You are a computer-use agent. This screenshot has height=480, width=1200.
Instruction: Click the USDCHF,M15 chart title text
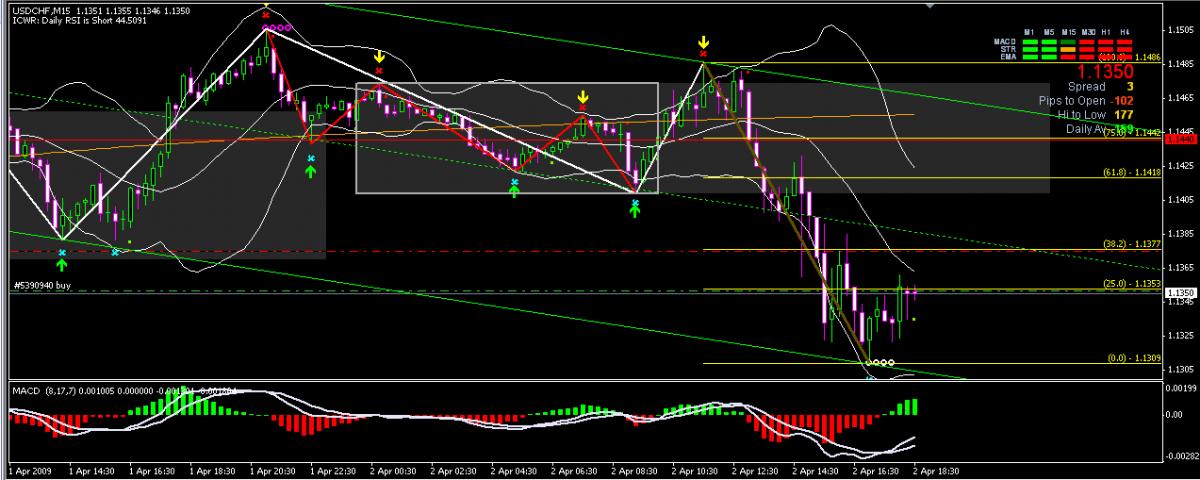point(41,10)
